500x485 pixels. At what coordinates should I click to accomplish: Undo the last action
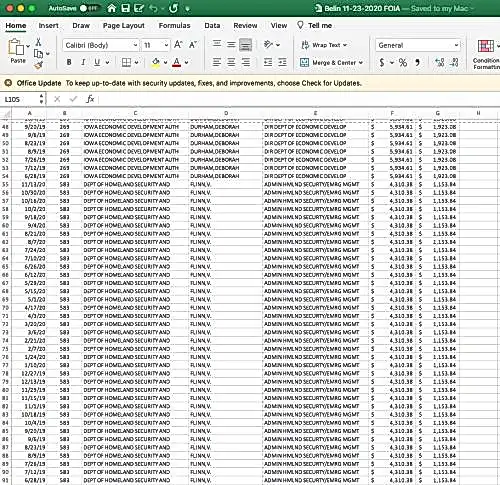[153, 8]
